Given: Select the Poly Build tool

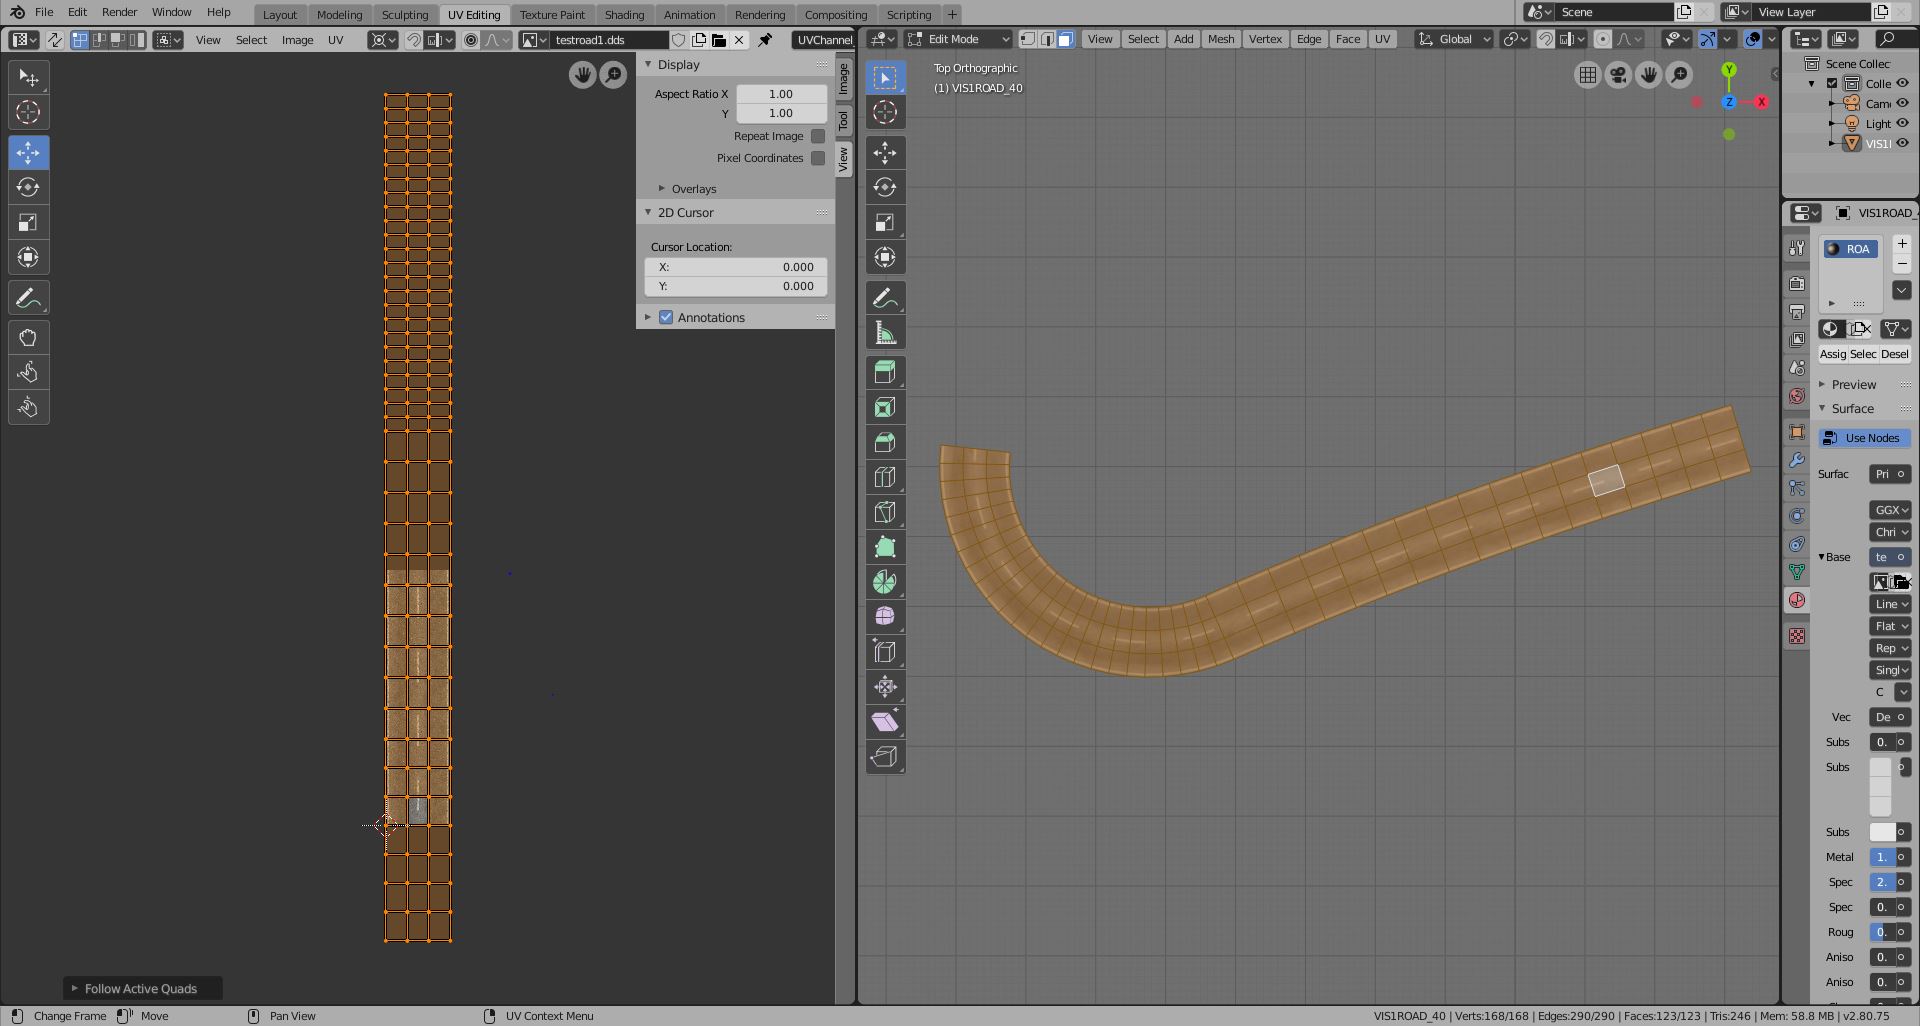Looking at the screenshot, I should 885,548.
